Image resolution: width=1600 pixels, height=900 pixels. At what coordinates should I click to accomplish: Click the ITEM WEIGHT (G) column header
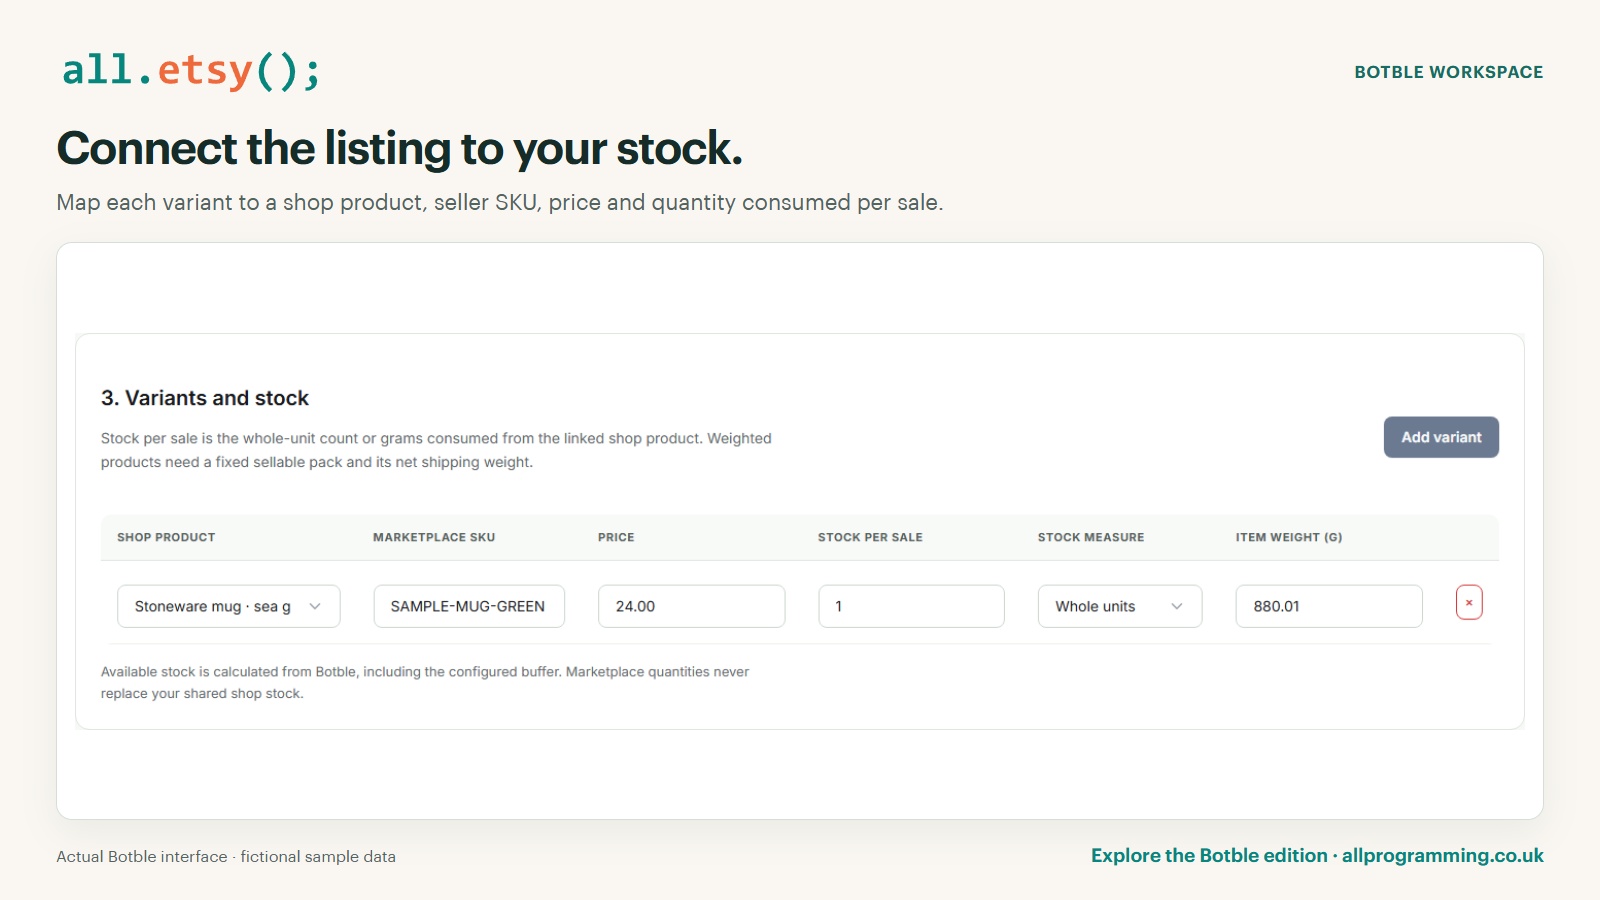click(x=1289, y=537)
